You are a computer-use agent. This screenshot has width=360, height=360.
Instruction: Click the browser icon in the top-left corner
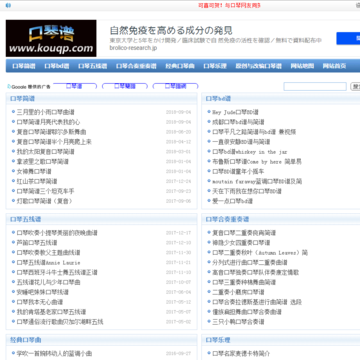point(8,5)
